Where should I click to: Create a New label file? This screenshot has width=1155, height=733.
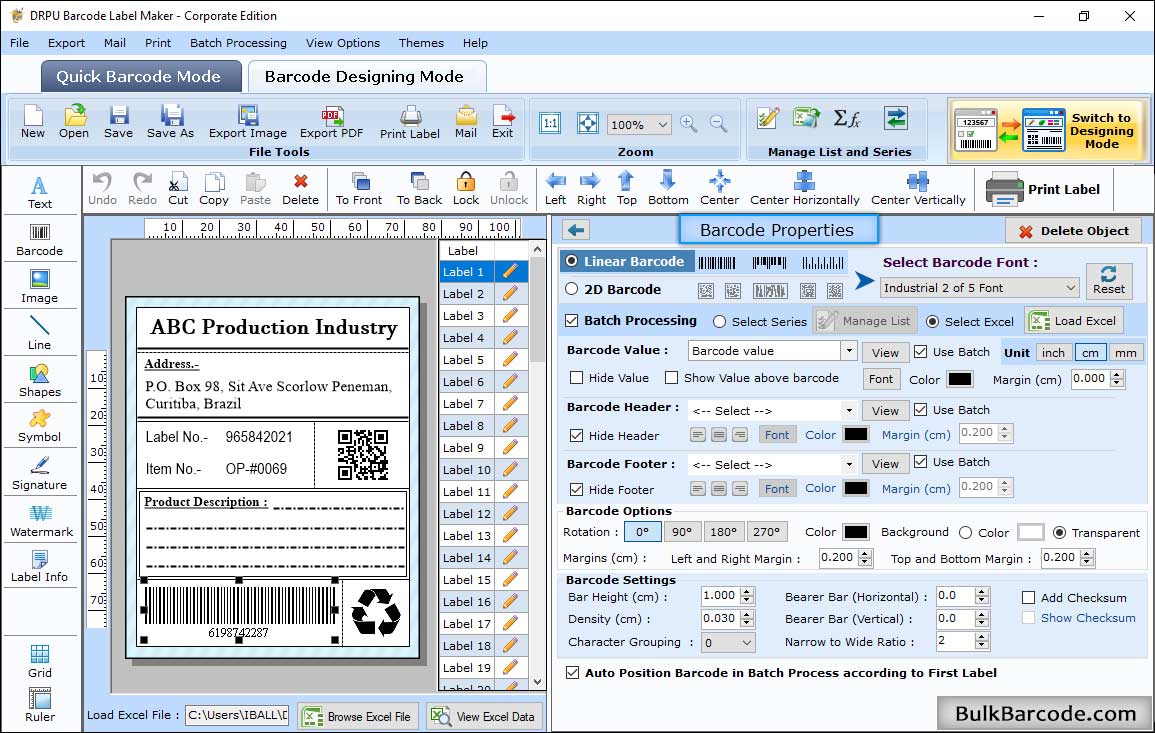click(32, 122)
